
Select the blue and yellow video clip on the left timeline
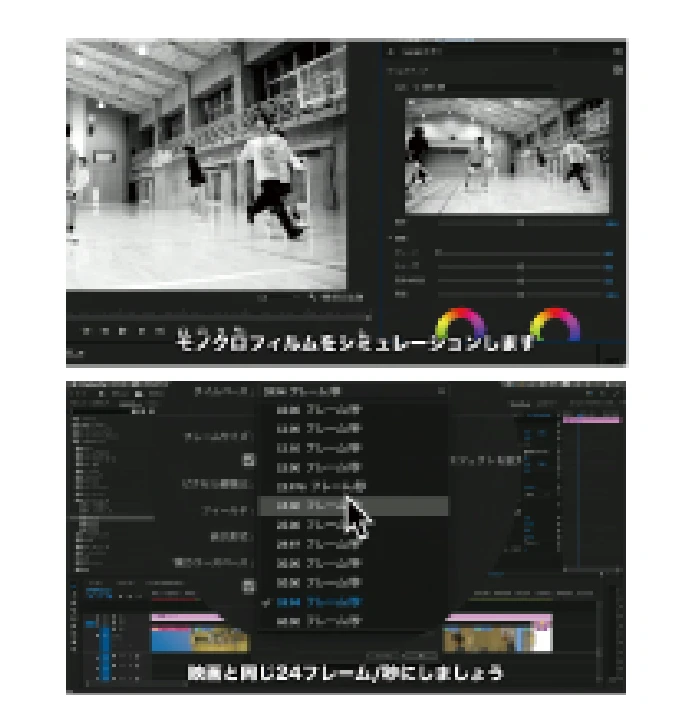click(200, 639)
